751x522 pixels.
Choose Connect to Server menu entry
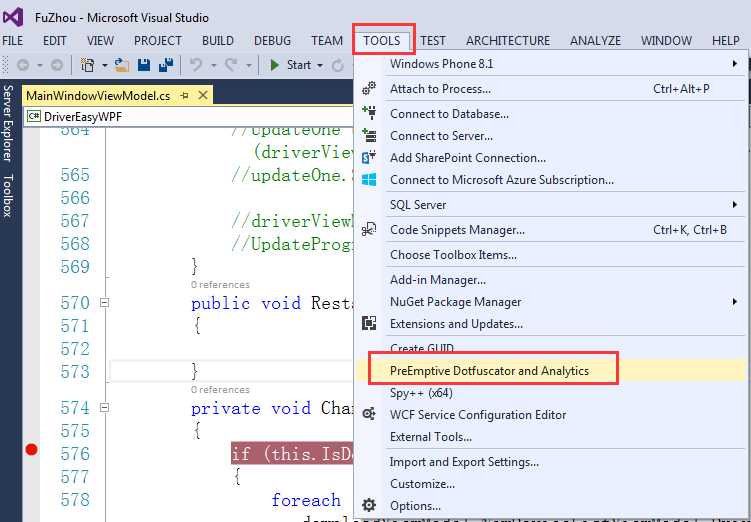551,136
